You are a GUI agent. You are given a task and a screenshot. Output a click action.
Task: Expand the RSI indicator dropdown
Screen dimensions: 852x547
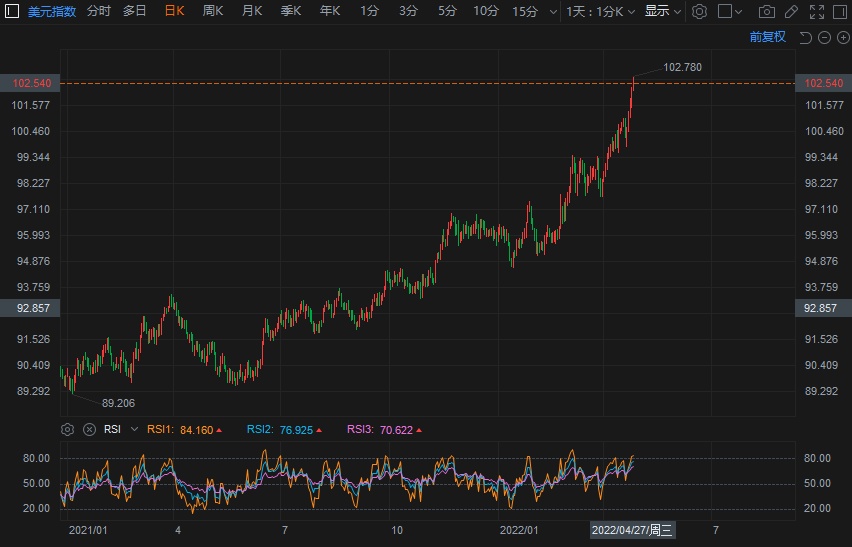(134, 429)
